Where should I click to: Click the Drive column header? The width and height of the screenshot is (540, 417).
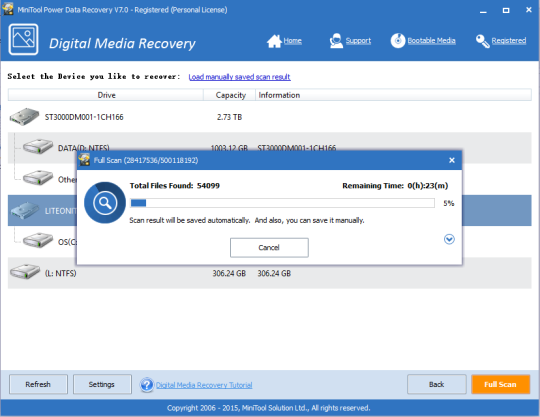[x=106, y=95]
